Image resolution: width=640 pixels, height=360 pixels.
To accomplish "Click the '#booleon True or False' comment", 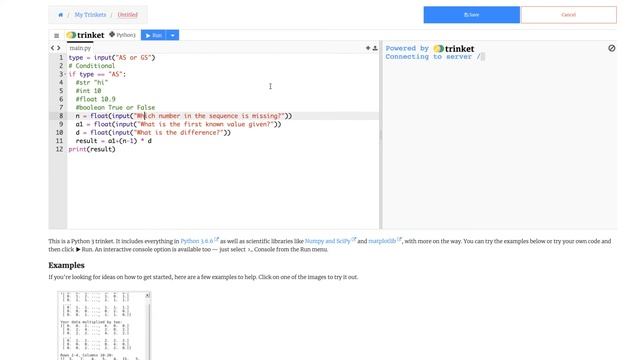I will coord(115,107).
